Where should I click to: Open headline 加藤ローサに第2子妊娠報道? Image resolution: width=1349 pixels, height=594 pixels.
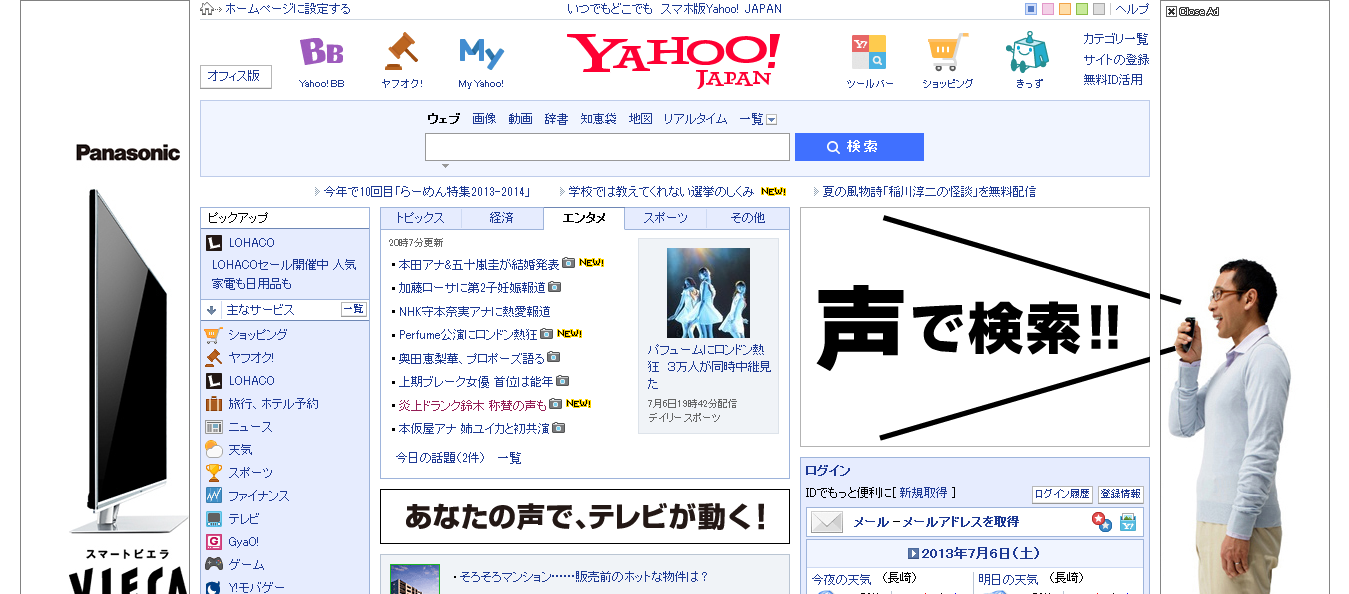point(472,287)
